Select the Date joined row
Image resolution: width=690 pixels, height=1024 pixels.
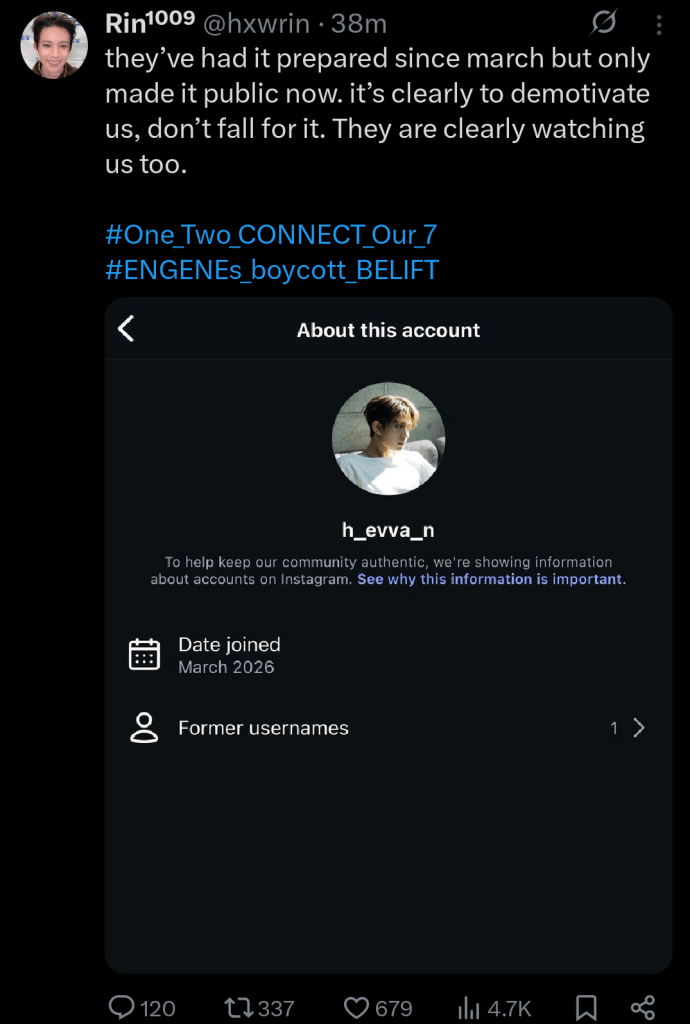[229, 655]
